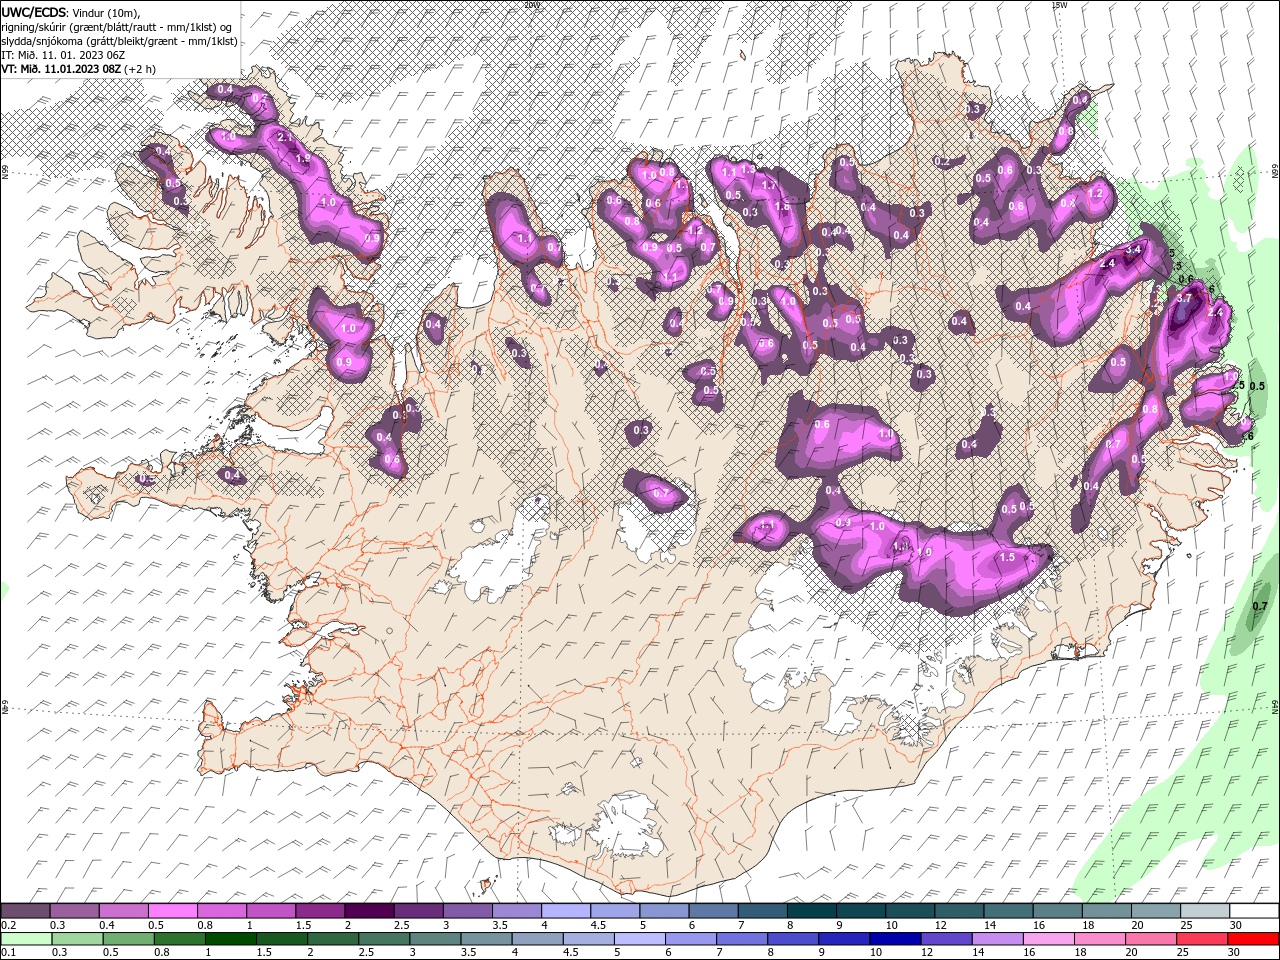Click the pale green 0.1 swatch in bottom row
The image size is (1280, 960).
26,939
